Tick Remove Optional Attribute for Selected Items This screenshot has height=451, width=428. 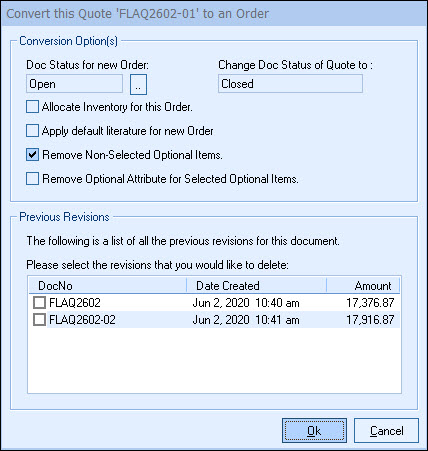[x=32, y=179]
